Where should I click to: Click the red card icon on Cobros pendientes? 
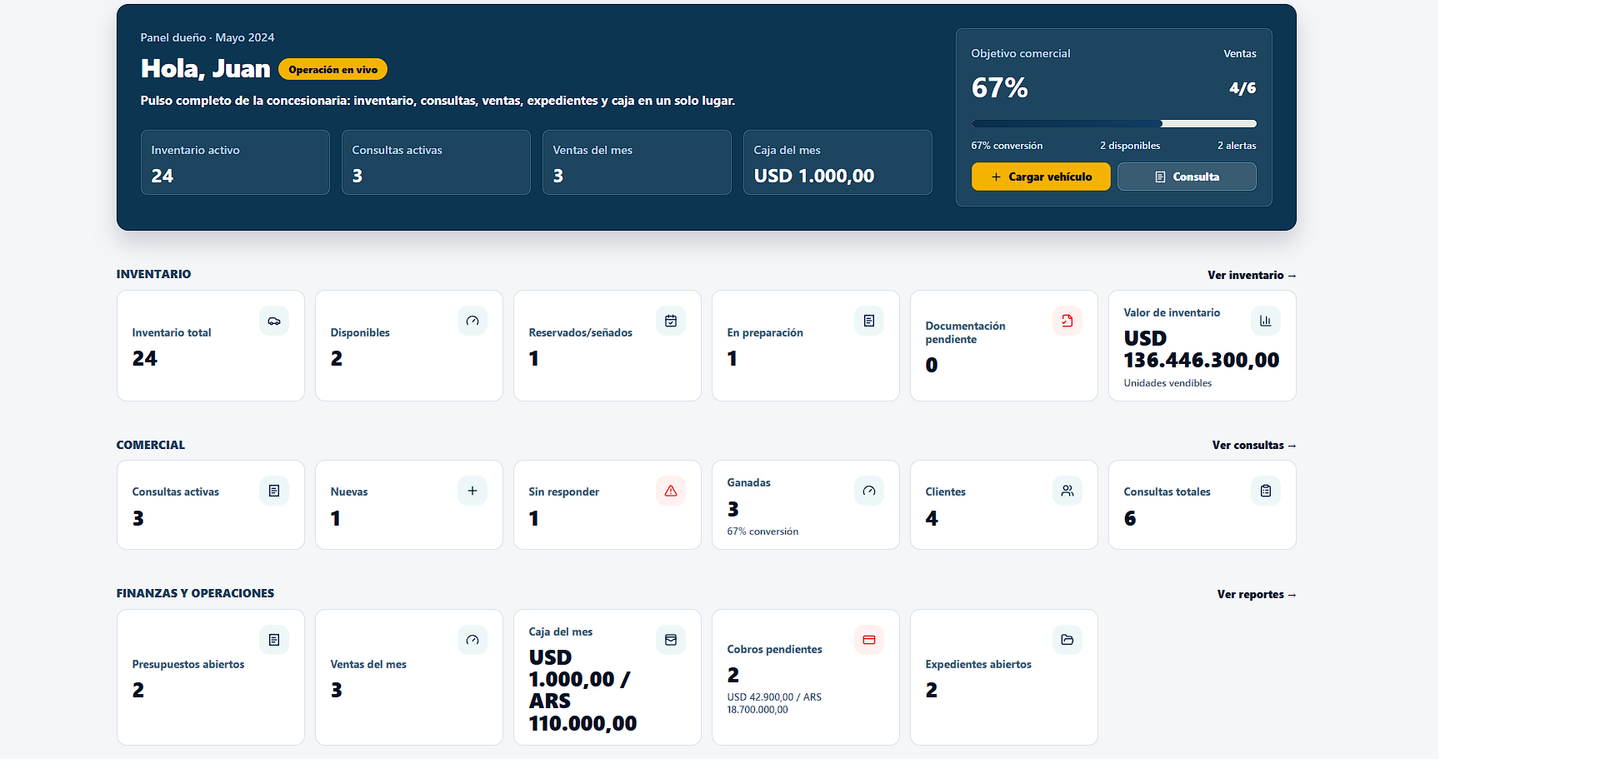(x=869, y=640)
